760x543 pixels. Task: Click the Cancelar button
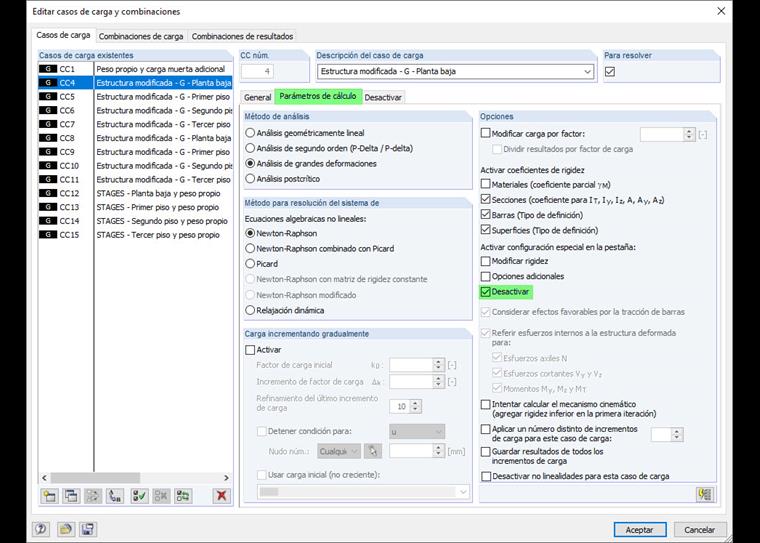click(699, 529)
